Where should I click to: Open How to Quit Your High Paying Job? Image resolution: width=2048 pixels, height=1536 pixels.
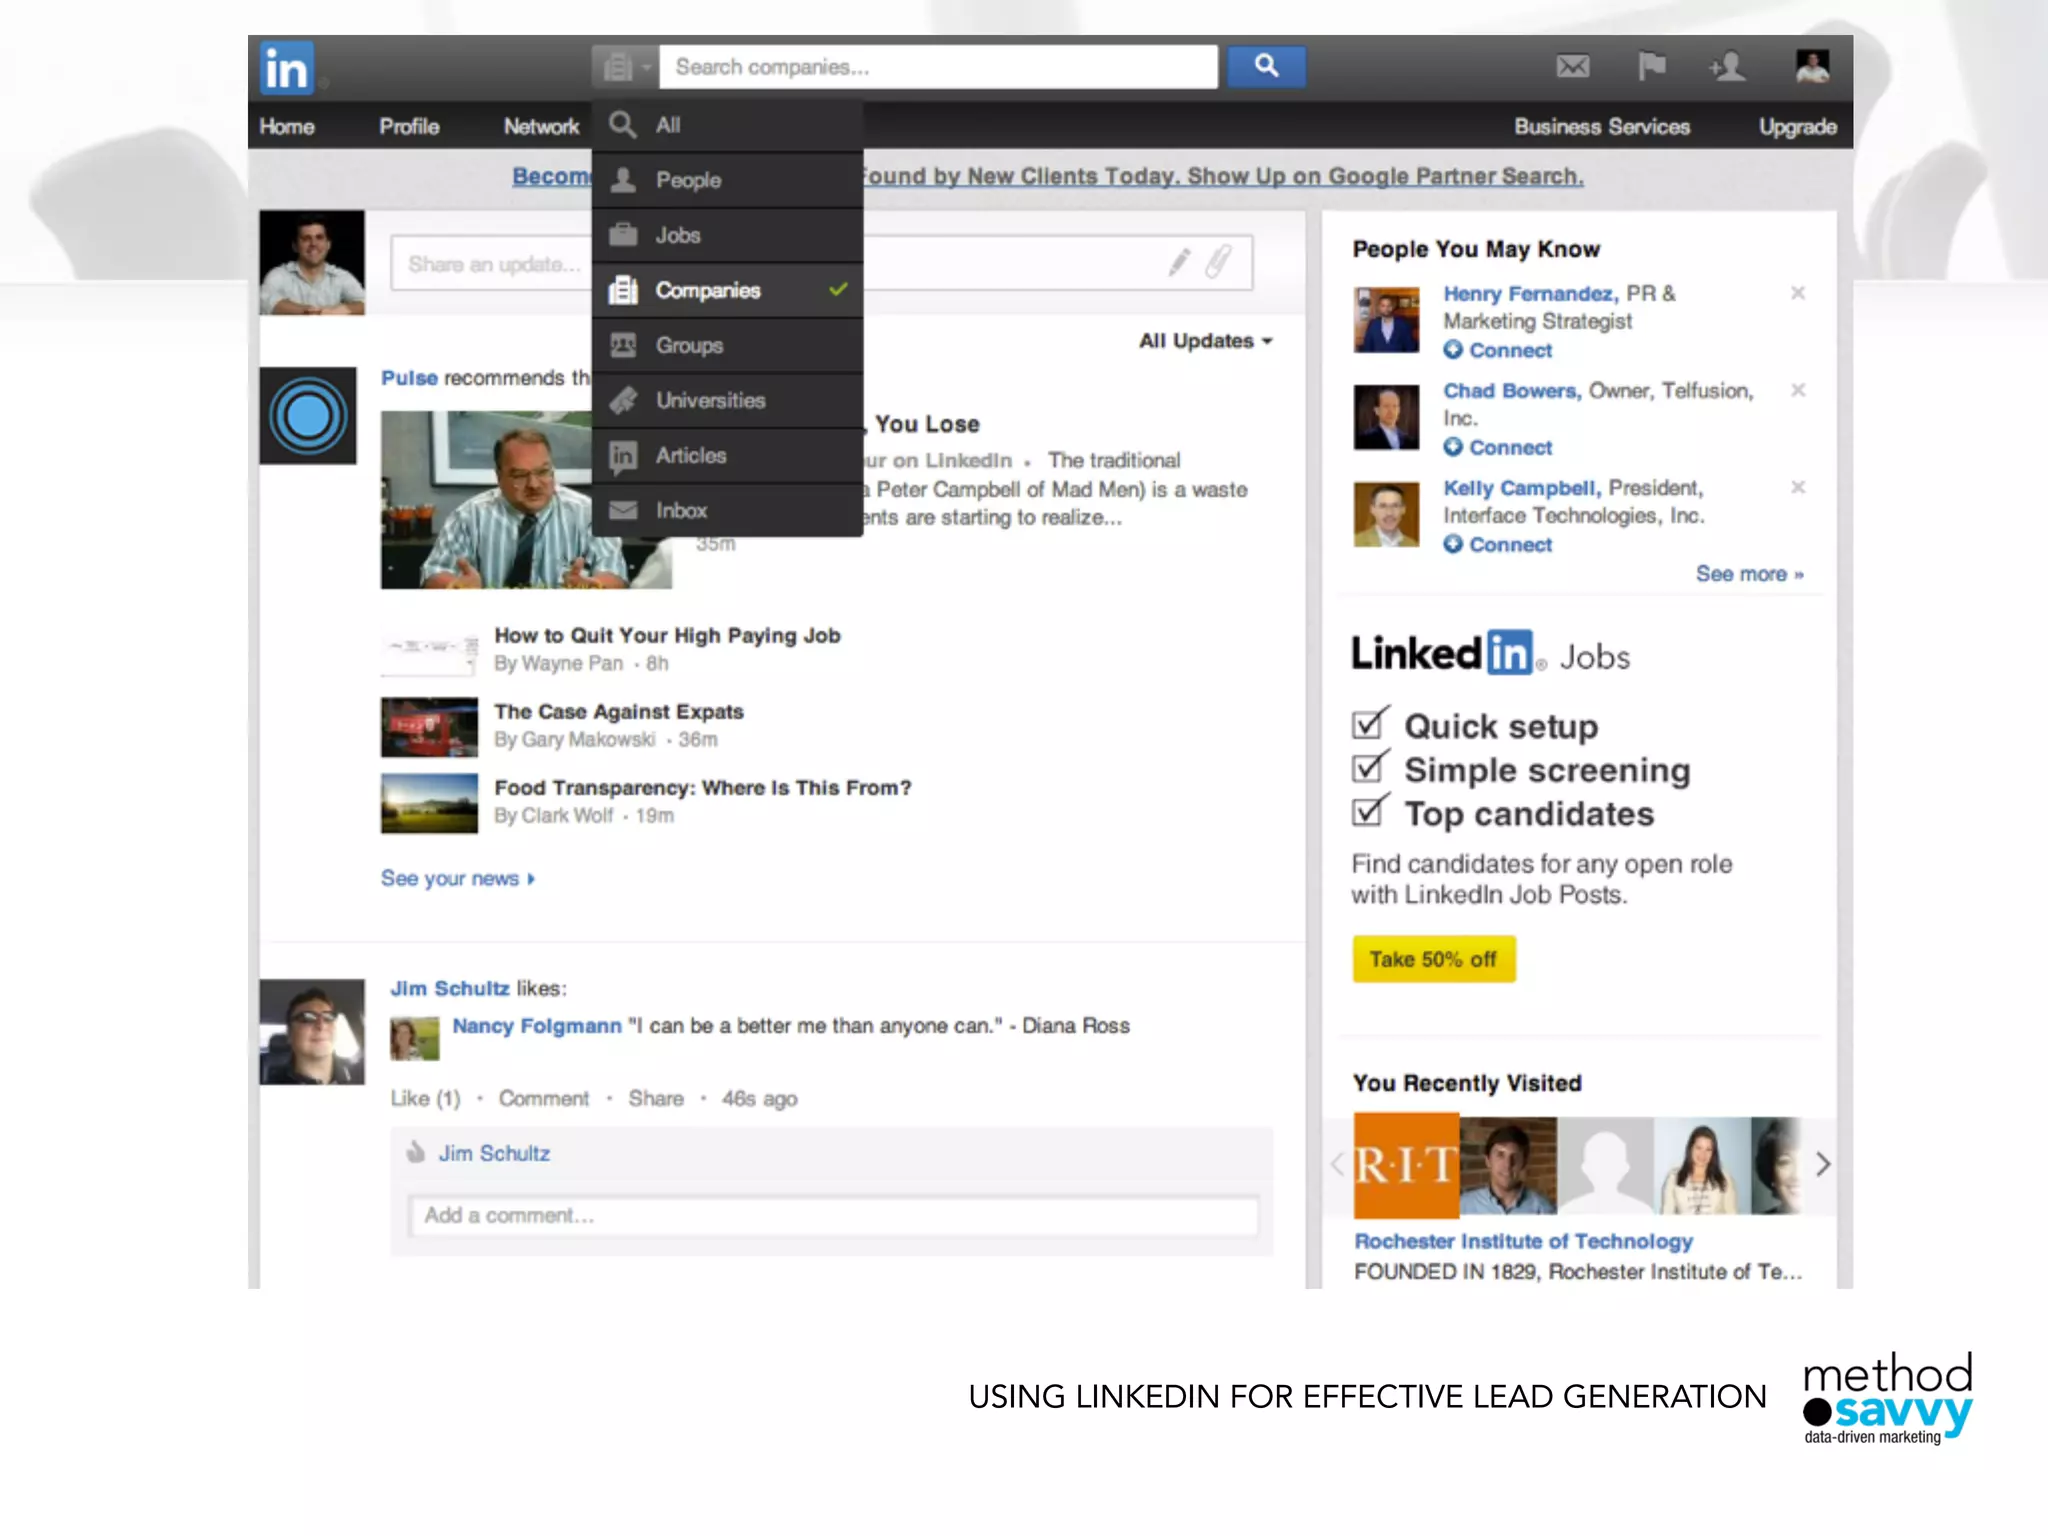[x=667, y=636]
